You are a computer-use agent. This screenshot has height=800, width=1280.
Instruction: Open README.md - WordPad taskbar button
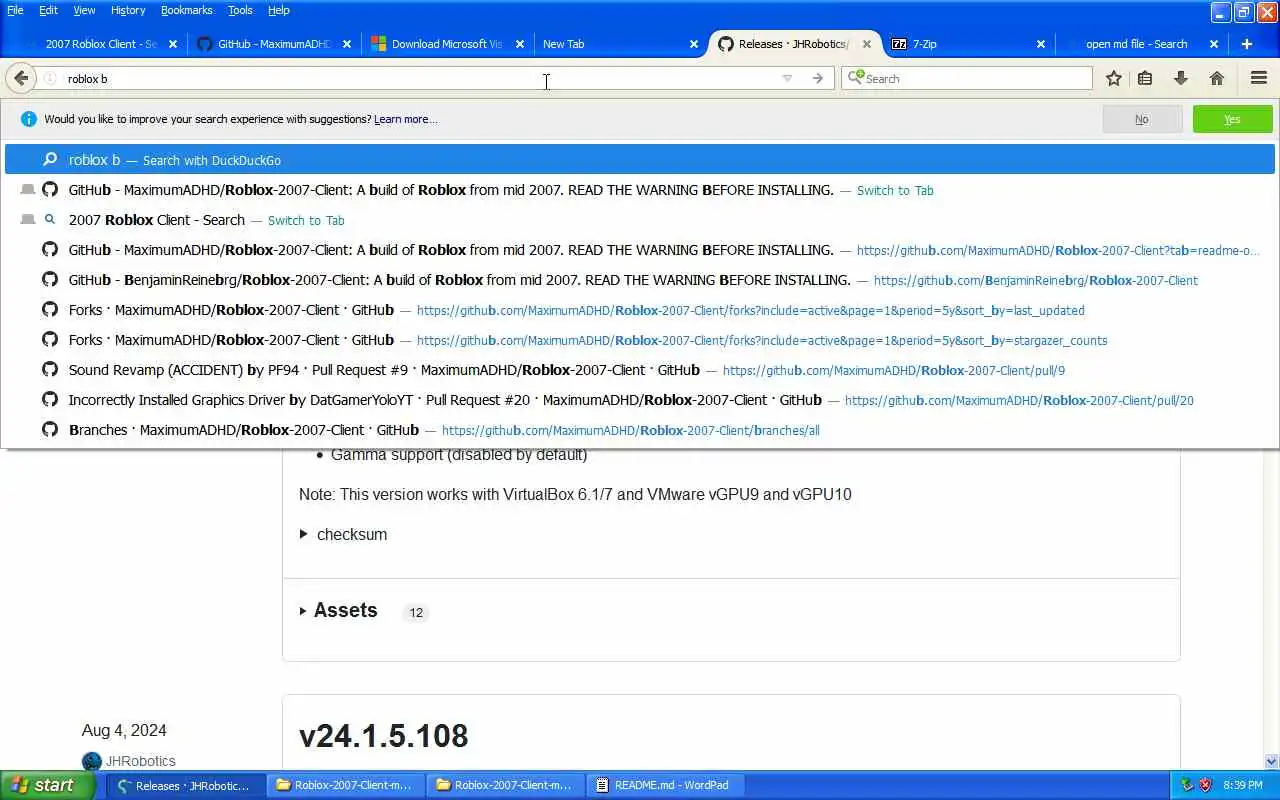point(666,785)
